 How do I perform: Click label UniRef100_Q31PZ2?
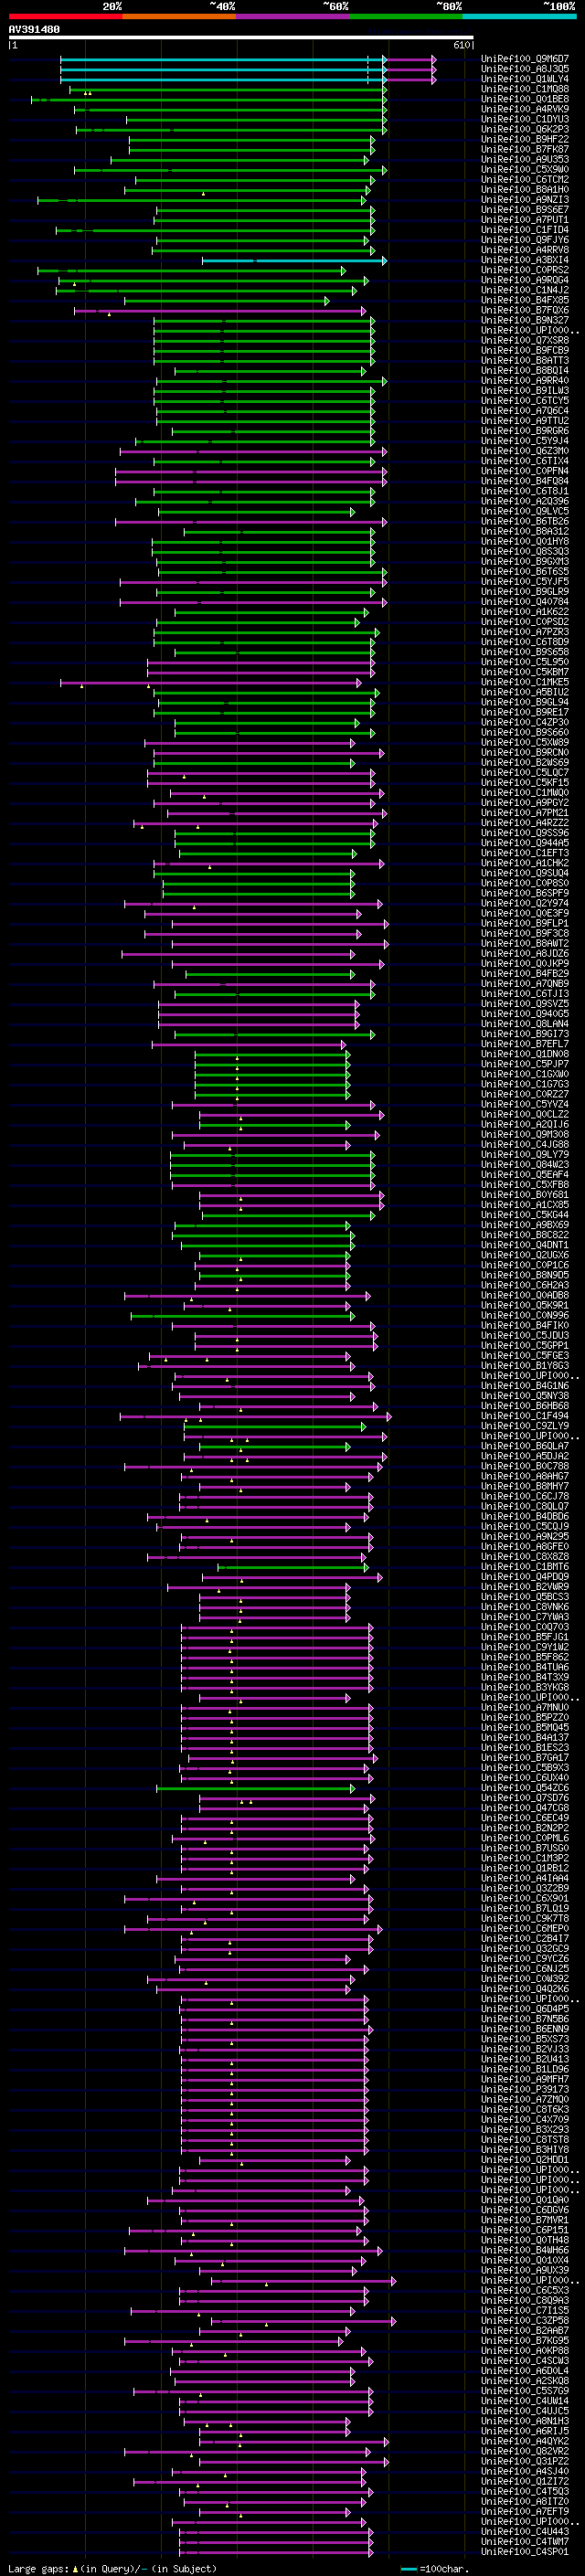[x=525, y=2461]
